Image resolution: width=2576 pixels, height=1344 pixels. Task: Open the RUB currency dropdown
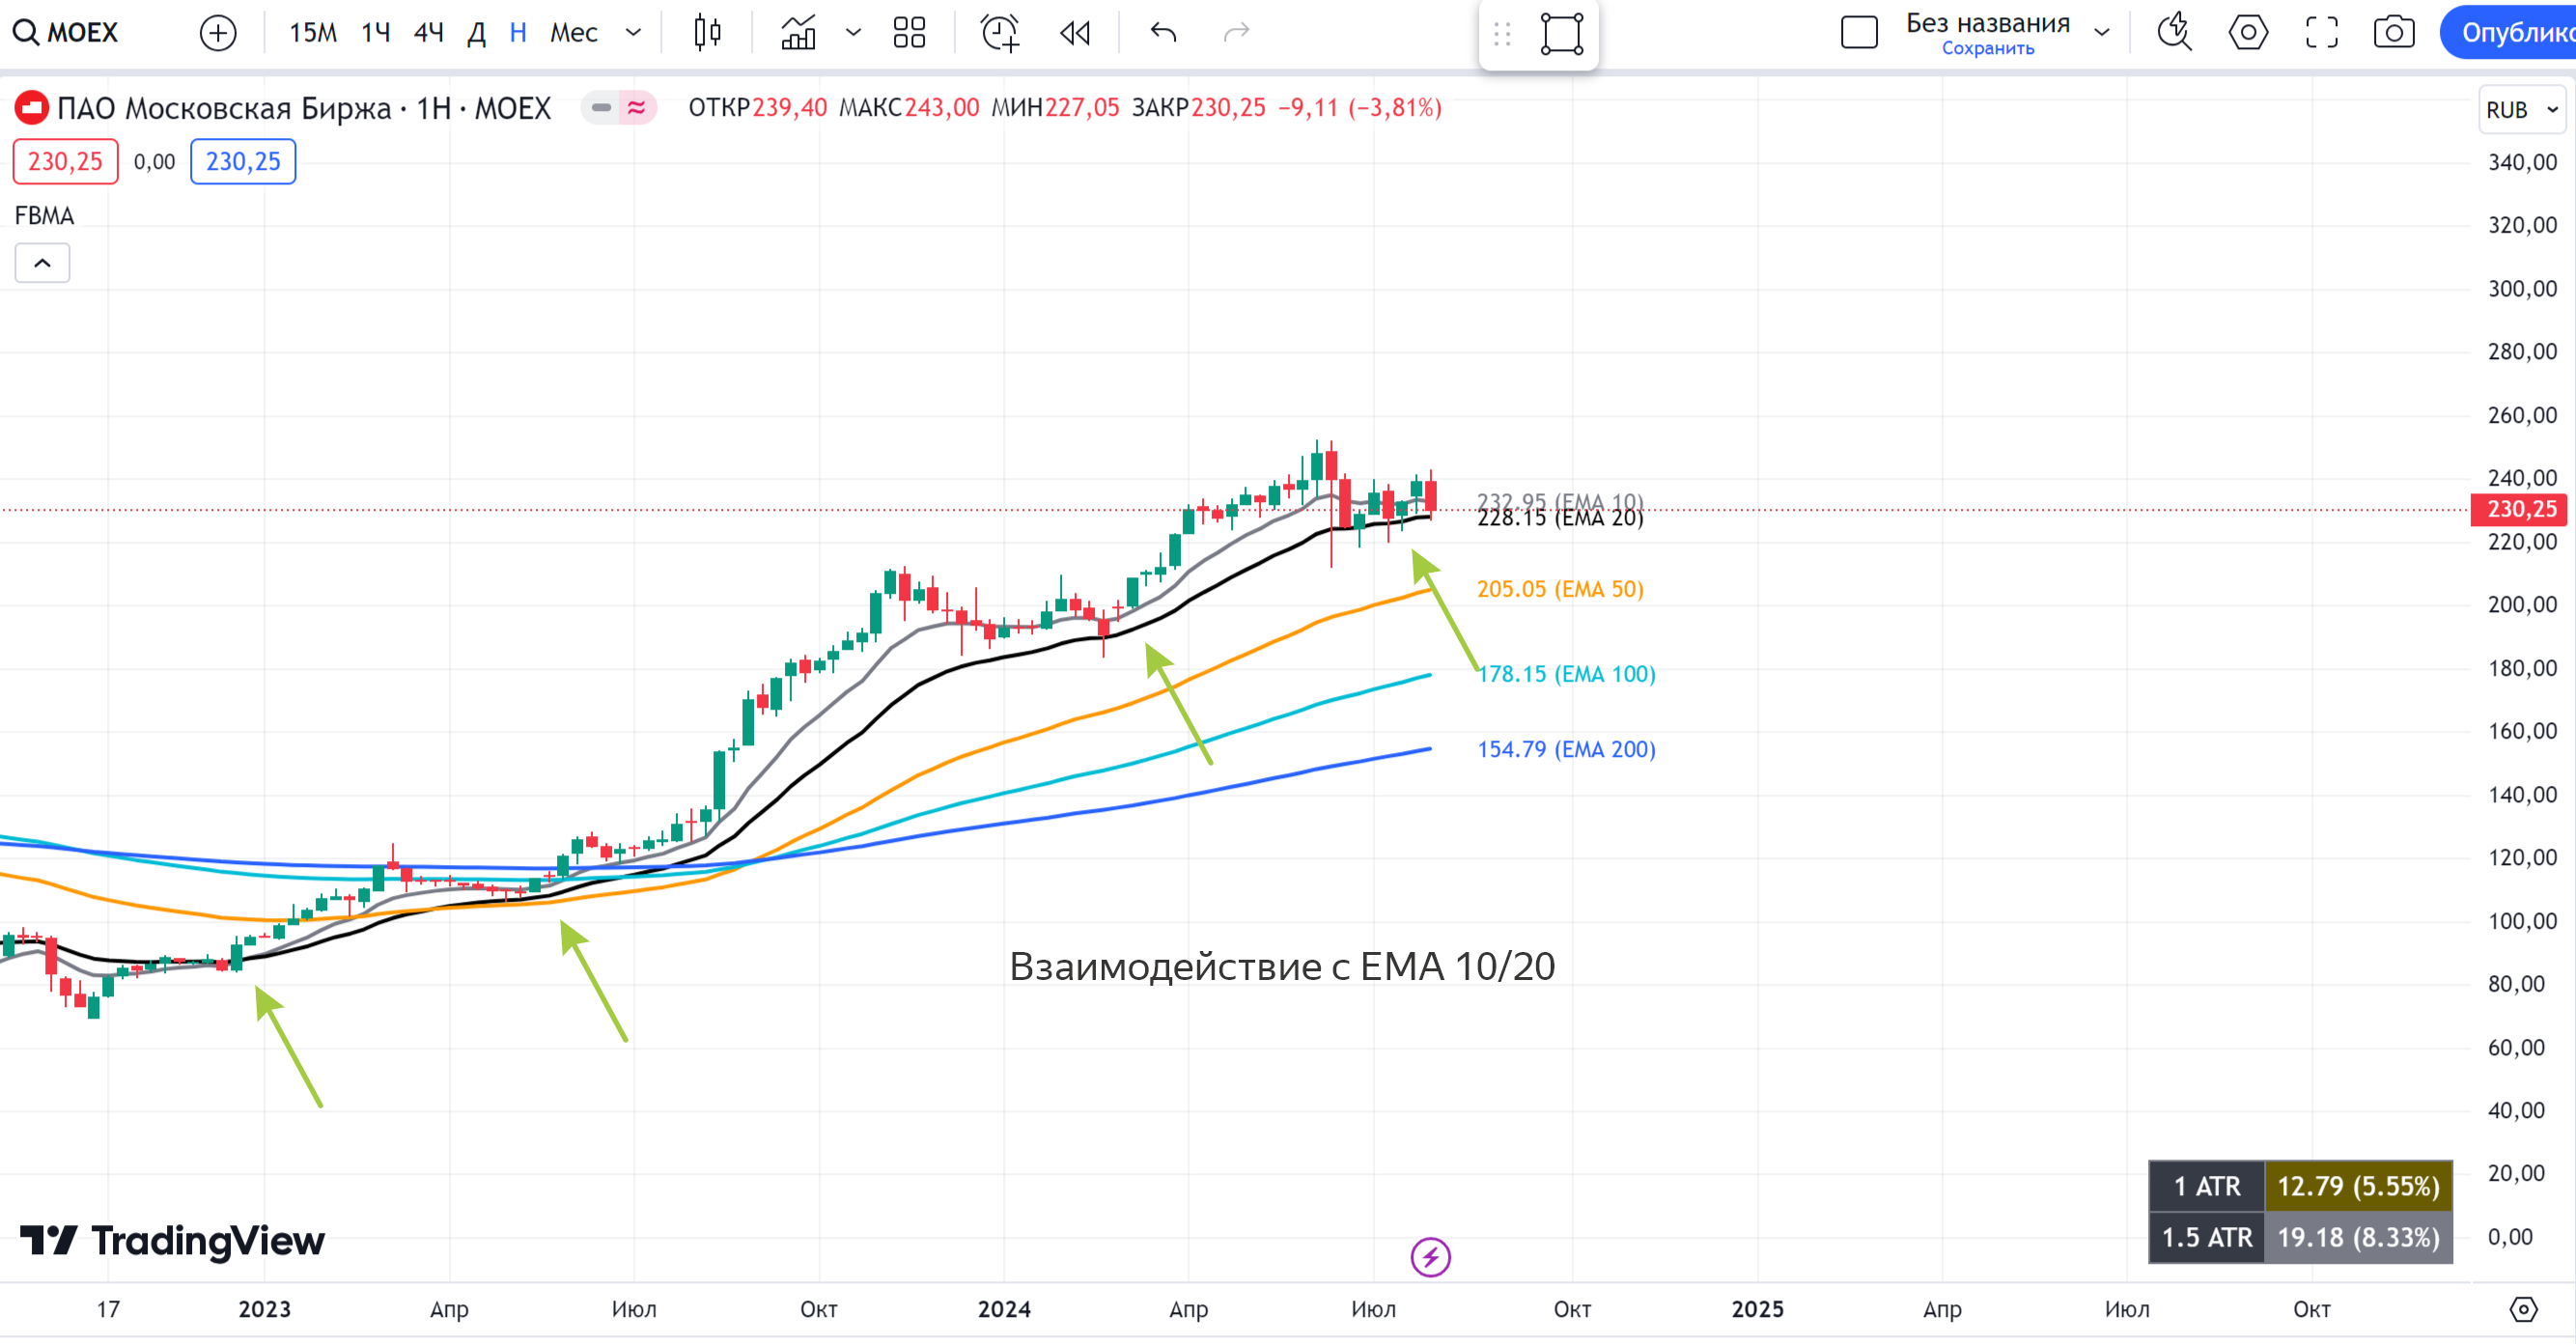click(2521, 110)
